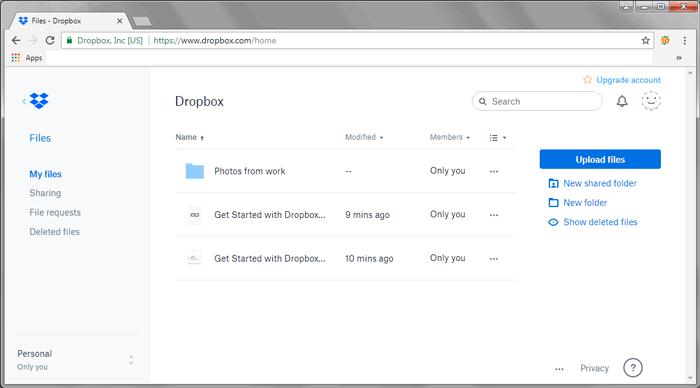Screen dimensions: 700x388
Task: Click Only you for Photos from work
Action: (447, 171)
